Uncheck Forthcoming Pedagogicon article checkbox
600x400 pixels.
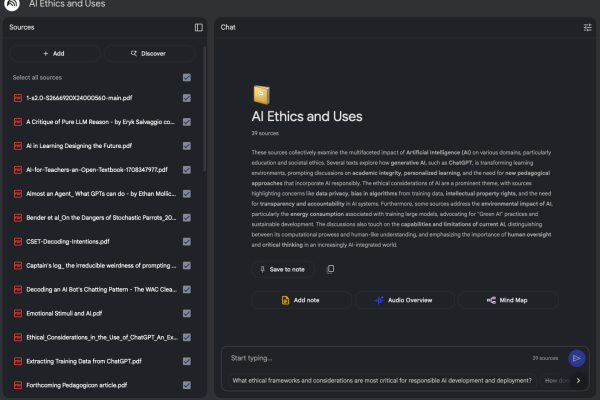point(187,385)
